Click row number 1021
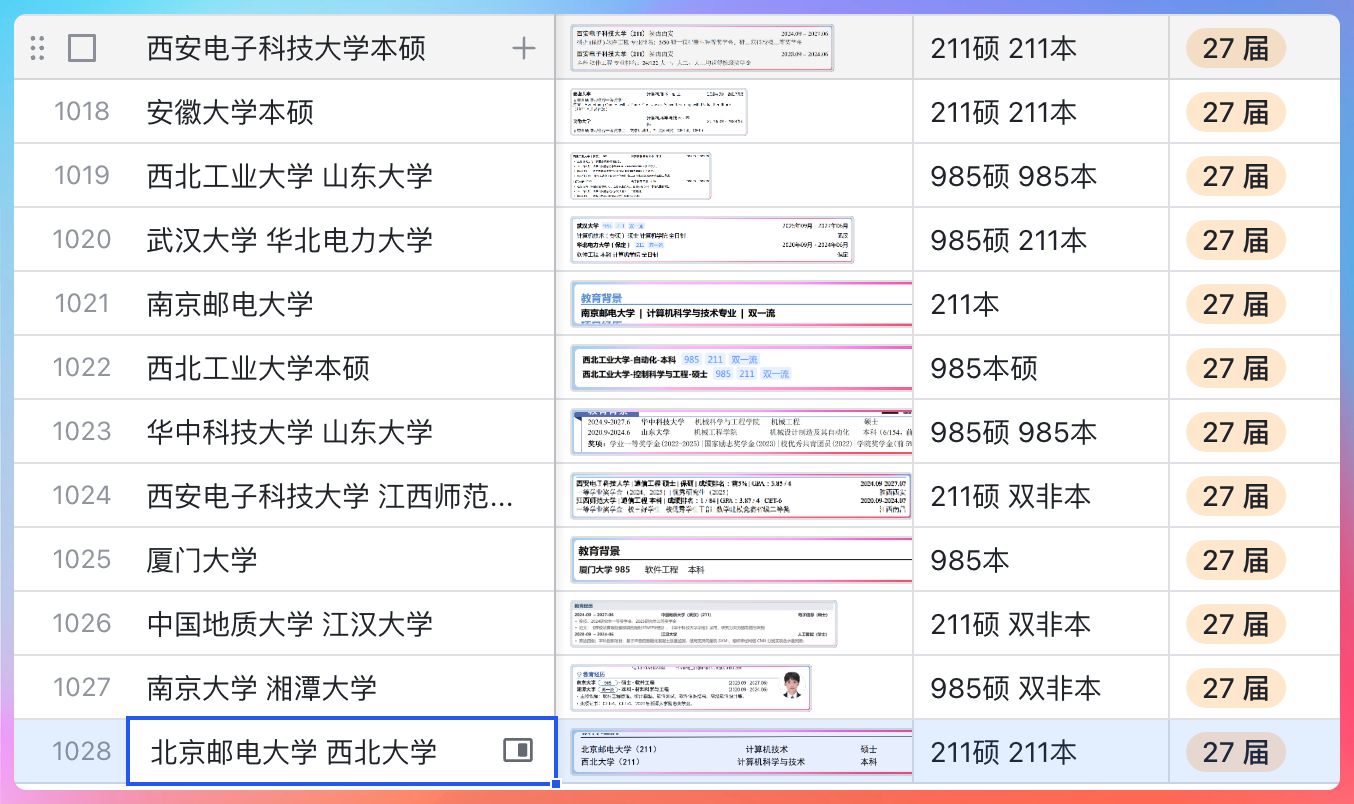 tap(82, 304)
